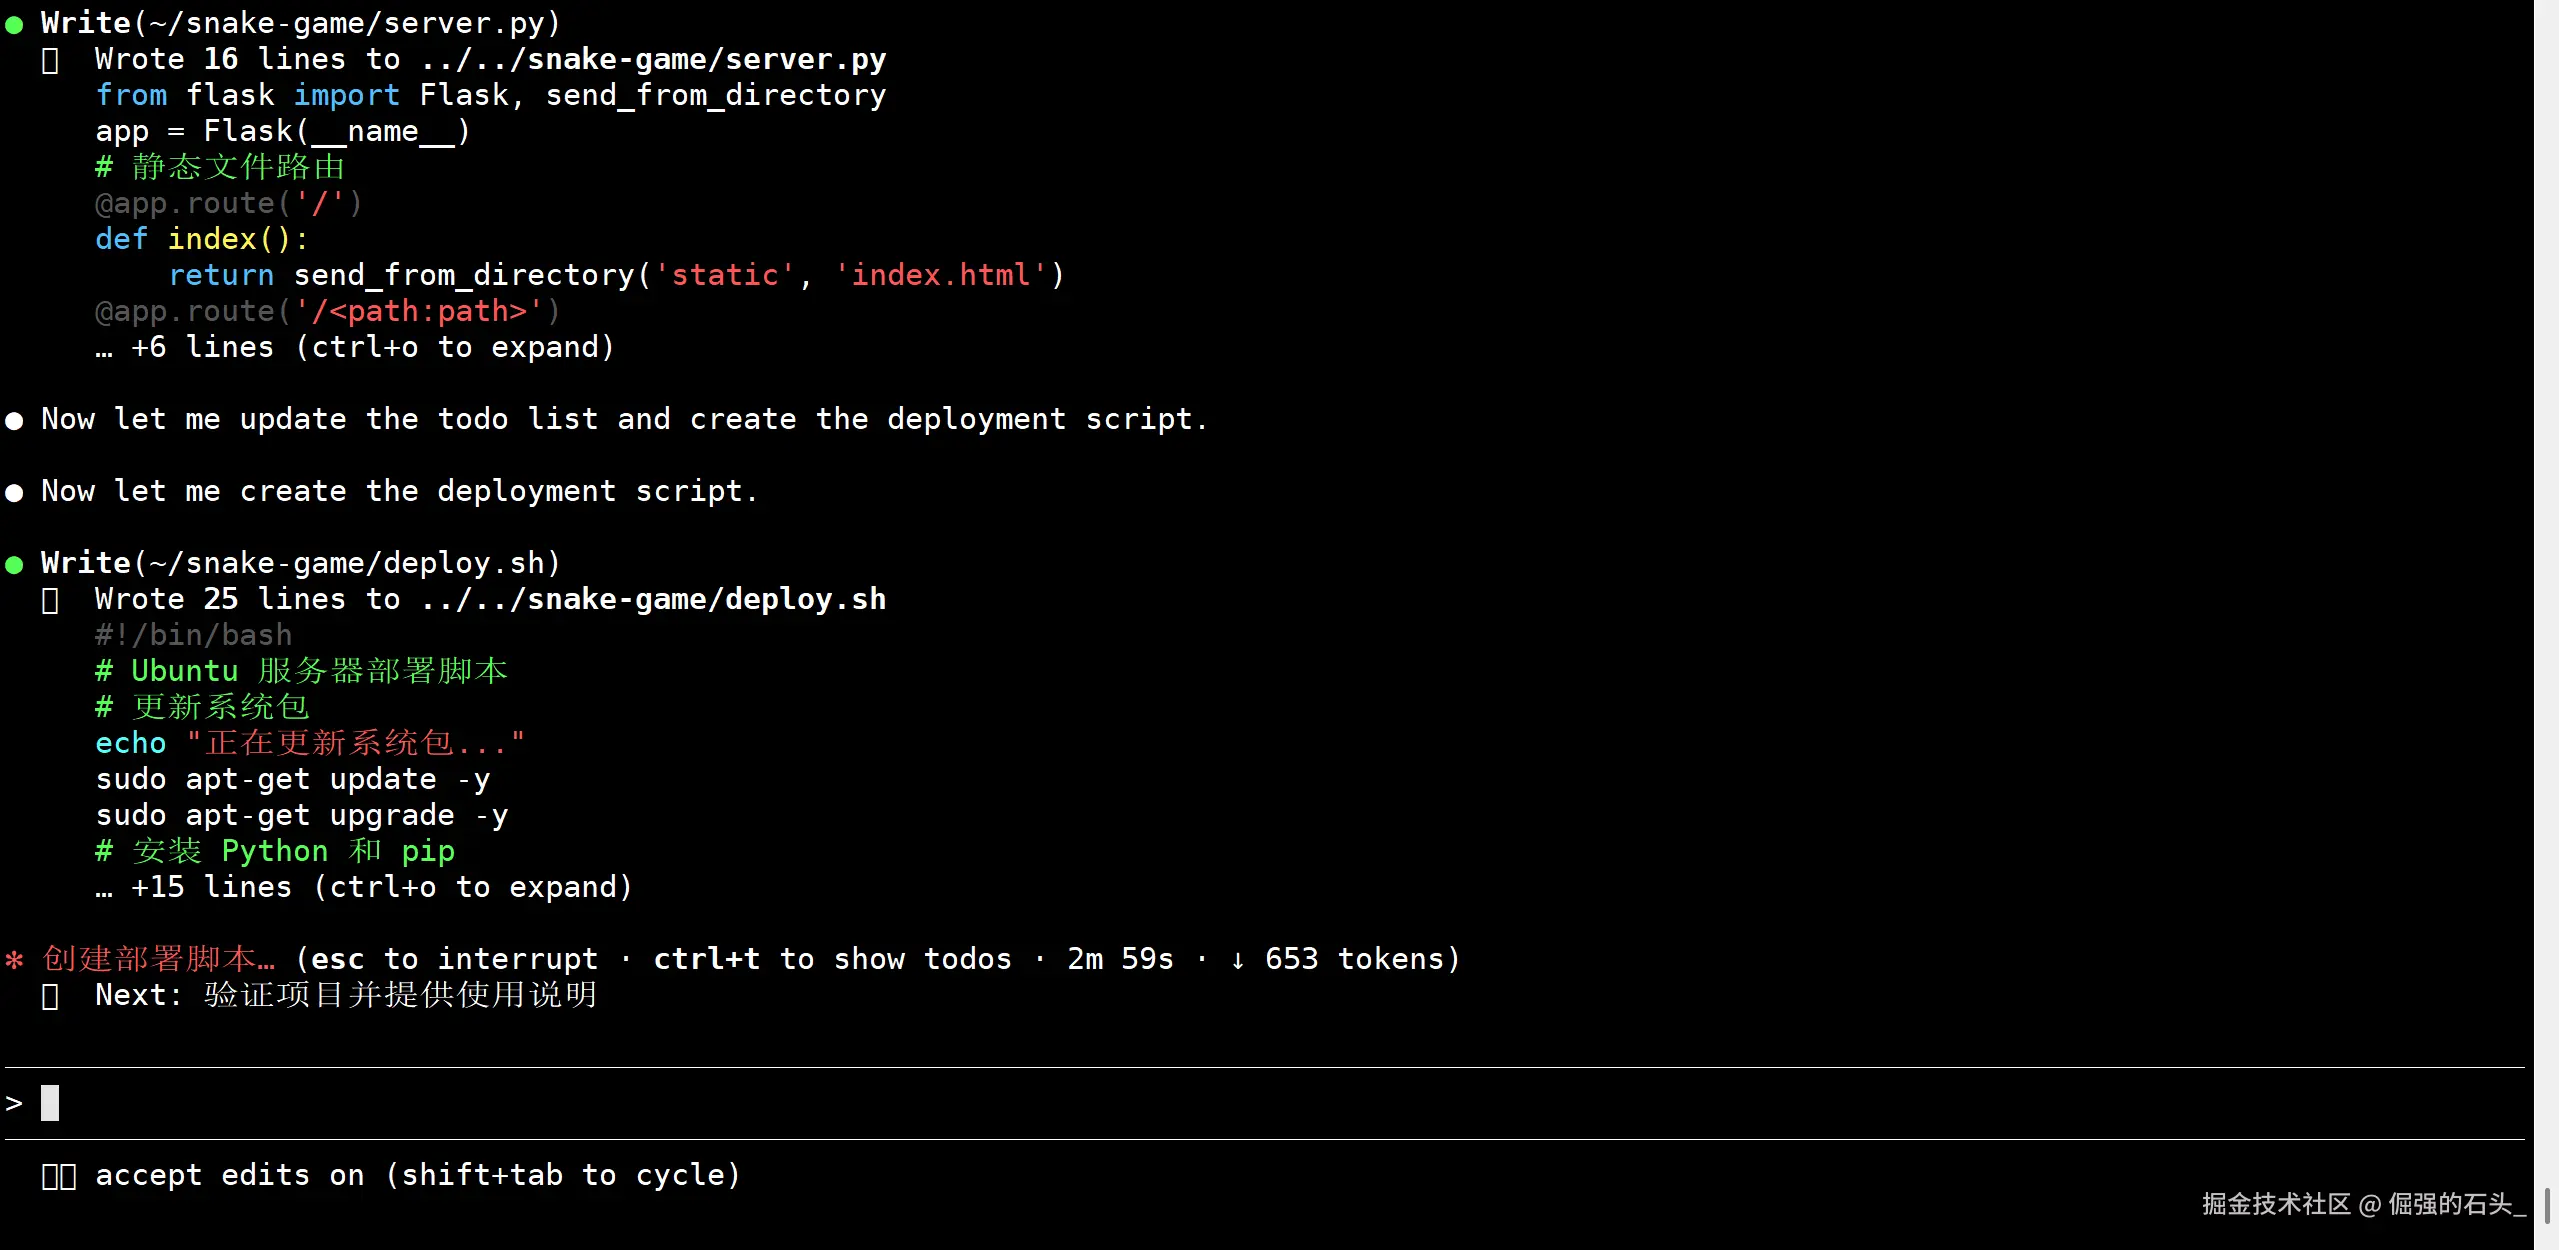2559x1250 pixels.
Task: Click the esc to interrupt hint text
Action: coord(454,959)
